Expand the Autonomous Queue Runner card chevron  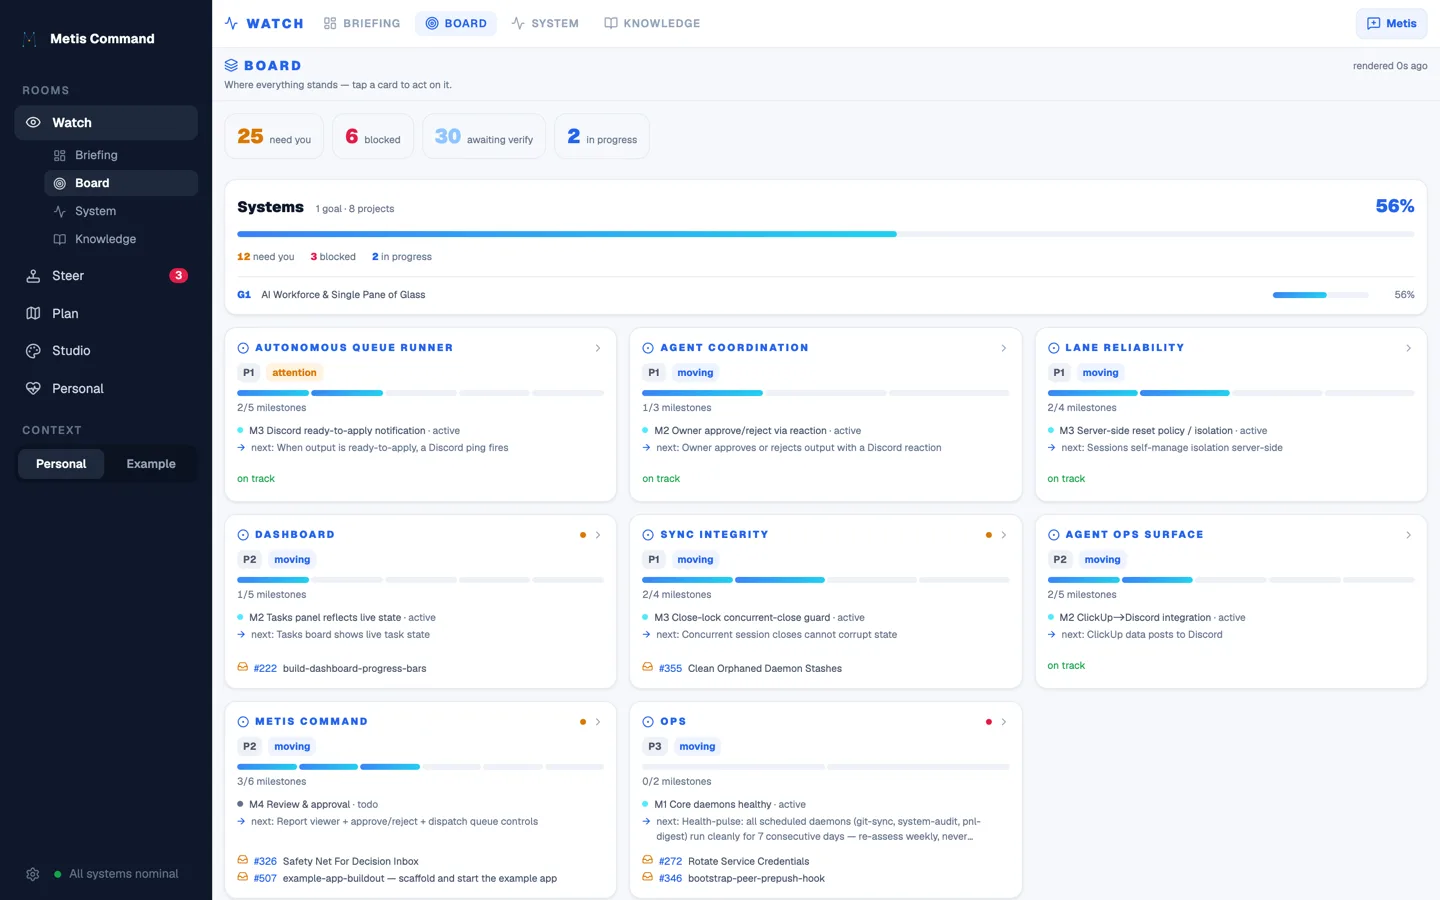598,348
